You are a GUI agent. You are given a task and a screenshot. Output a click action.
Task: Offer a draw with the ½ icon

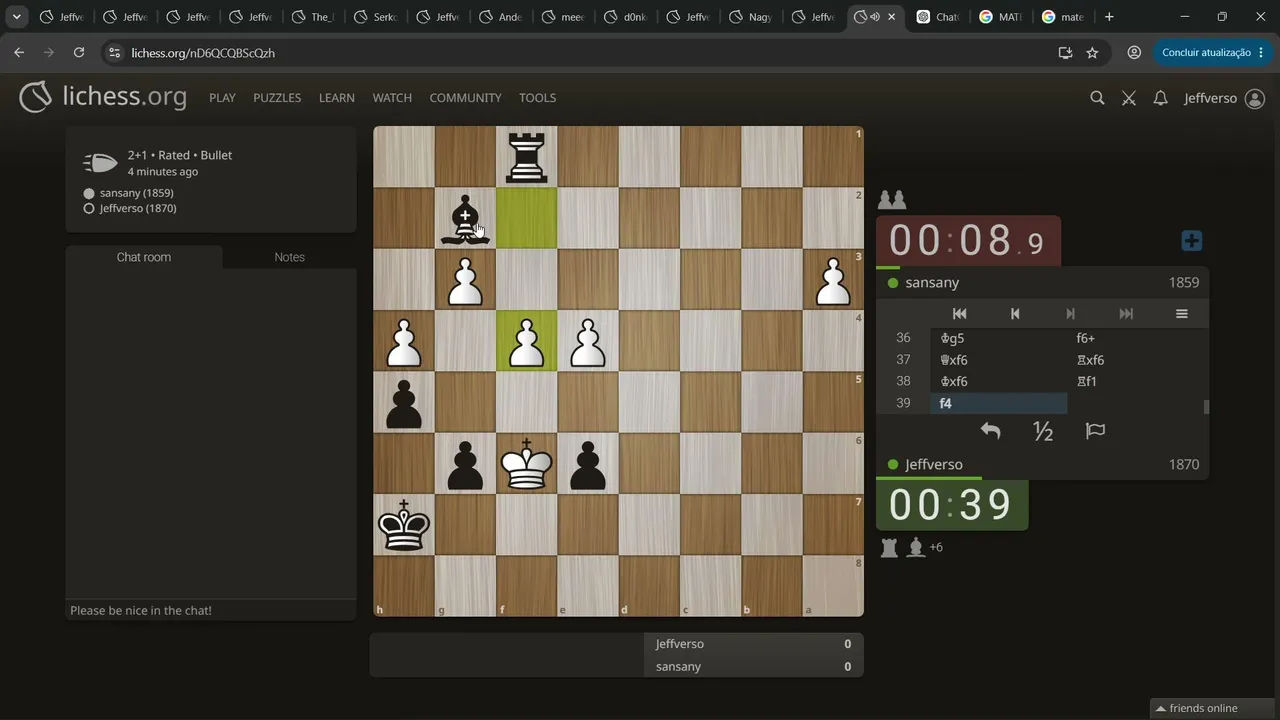tap(1043, 431)
